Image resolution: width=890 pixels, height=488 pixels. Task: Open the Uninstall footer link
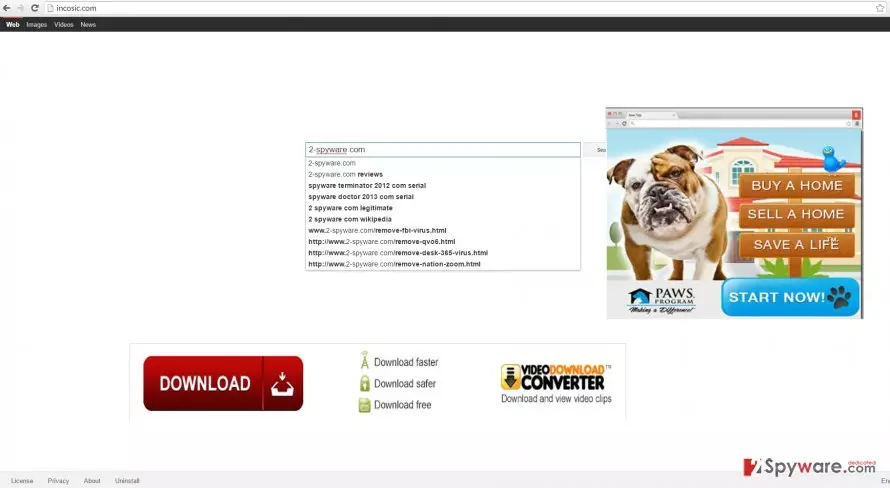[127, 481]
